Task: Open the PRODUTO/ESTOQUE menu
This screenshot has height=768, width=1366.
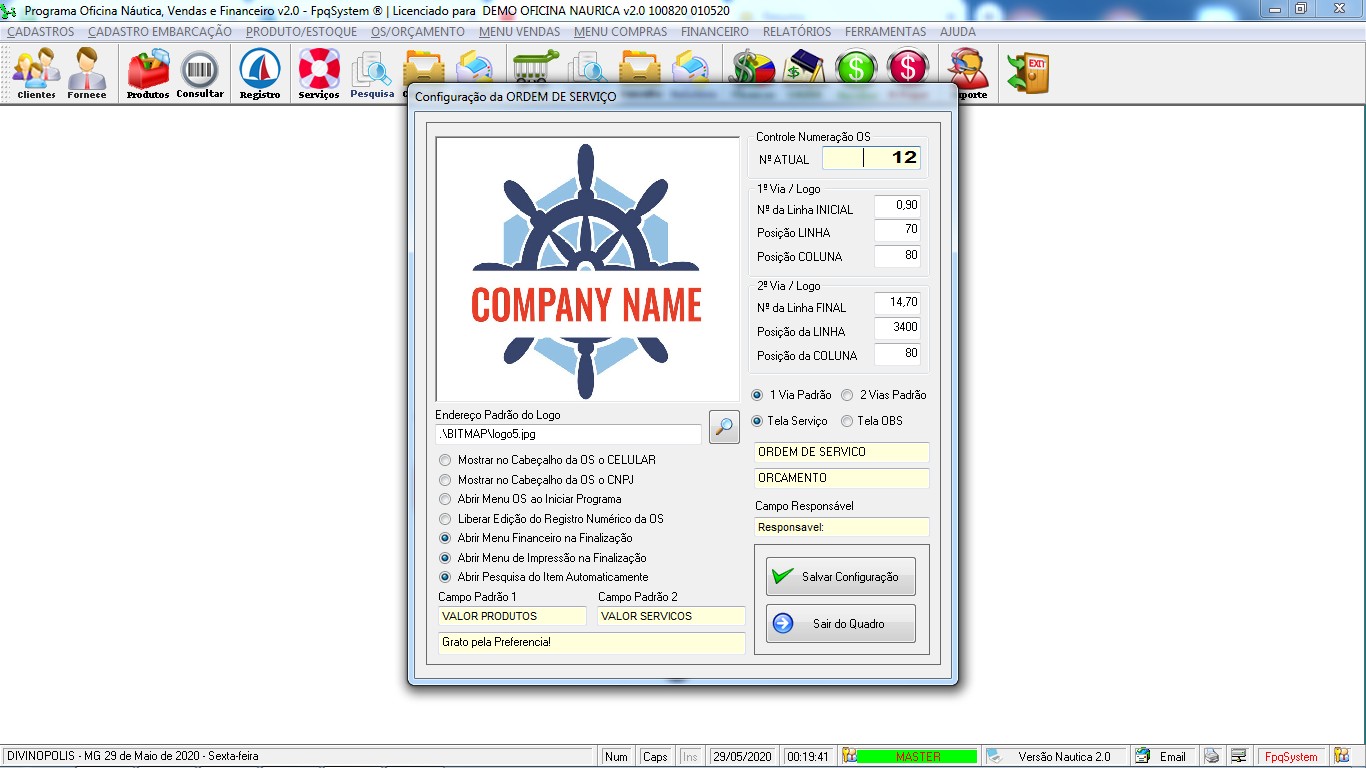Action: [x=301, y=32]
